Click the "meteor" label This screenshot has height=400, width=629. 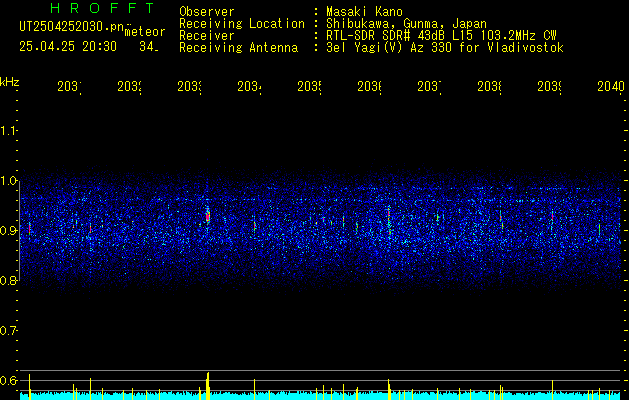click(144, 32)
